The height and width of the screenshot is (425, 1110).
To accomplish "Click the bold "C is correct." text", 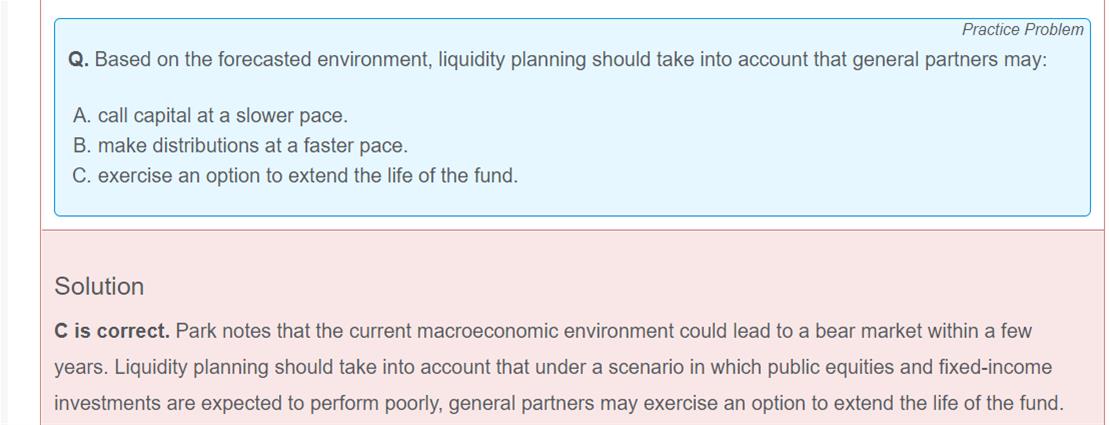I will 112,331.
